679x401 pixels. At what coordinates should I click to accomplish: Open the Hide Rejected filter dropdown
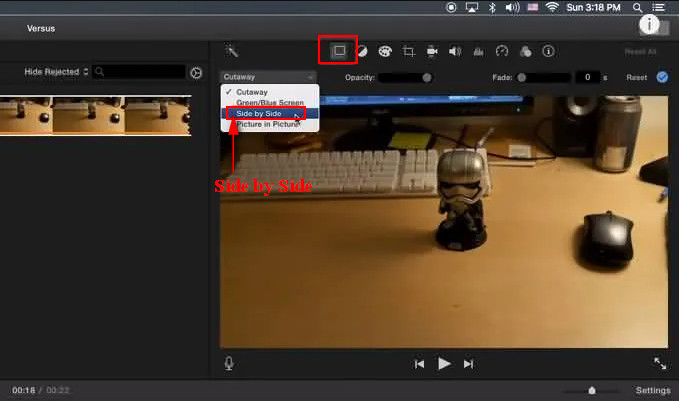[56, 71]
